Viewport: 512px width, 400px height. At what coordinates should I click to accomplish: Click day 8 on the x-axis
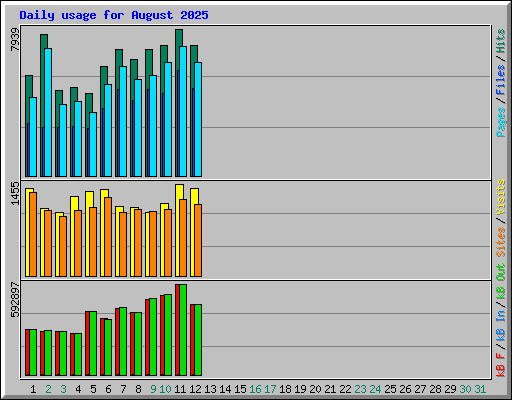[x=138, y=389]
